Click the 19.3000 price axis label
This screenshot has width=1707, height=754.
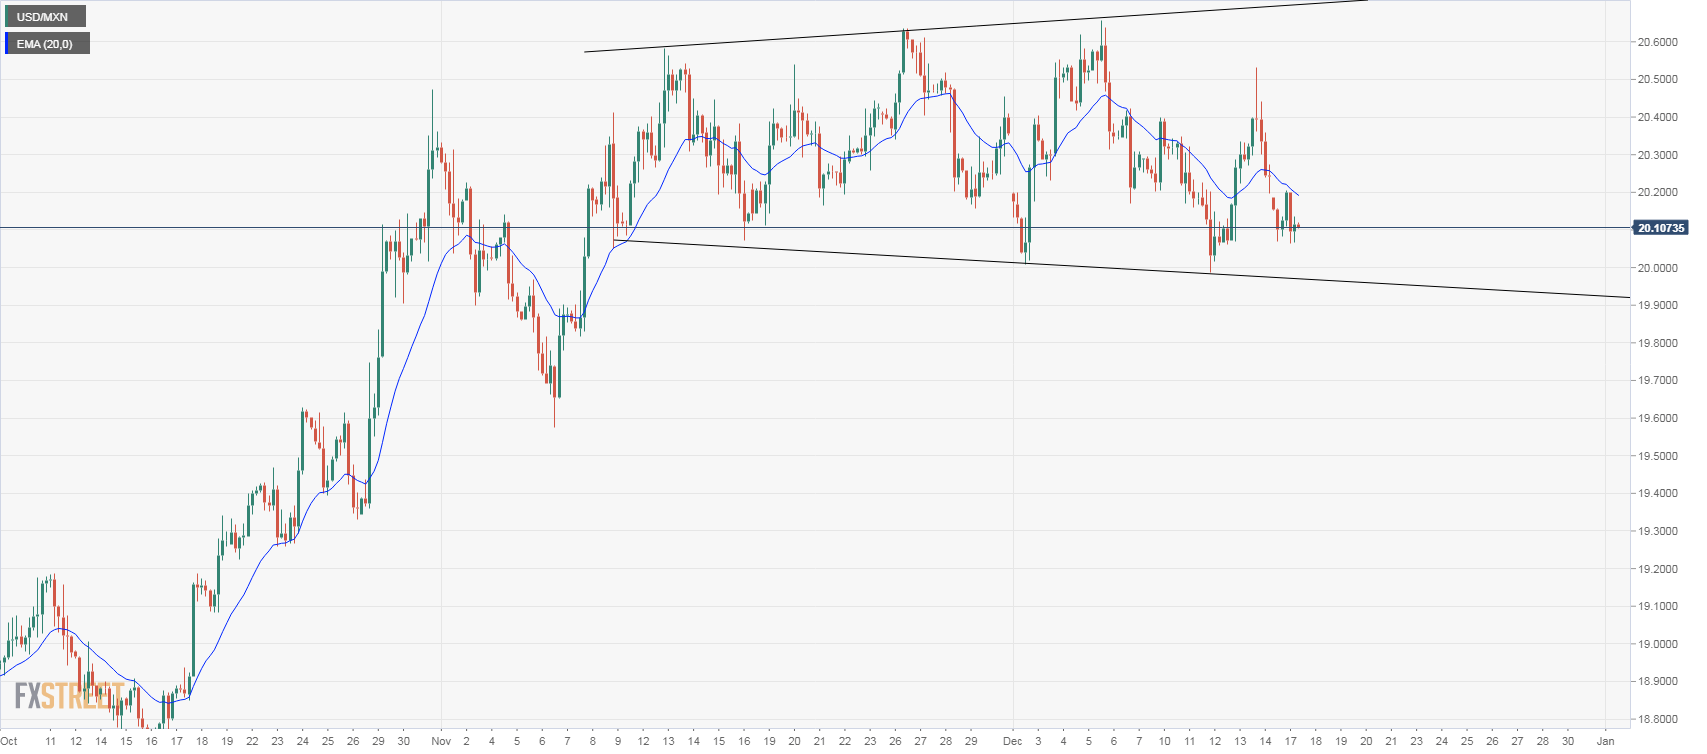(x=1657, y=531)
